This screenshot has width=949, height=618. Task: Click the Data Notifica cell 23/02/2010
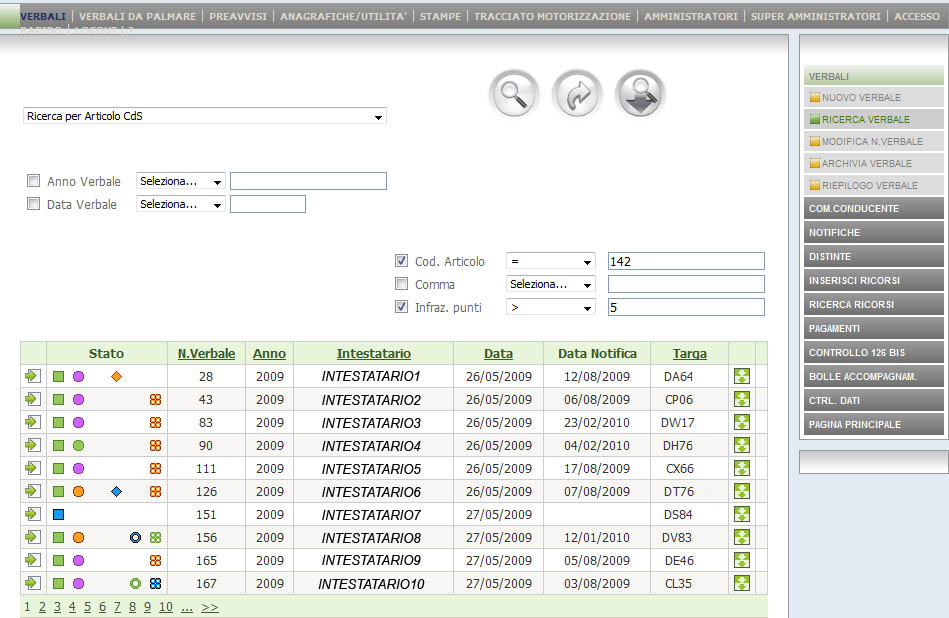[597, 422]
